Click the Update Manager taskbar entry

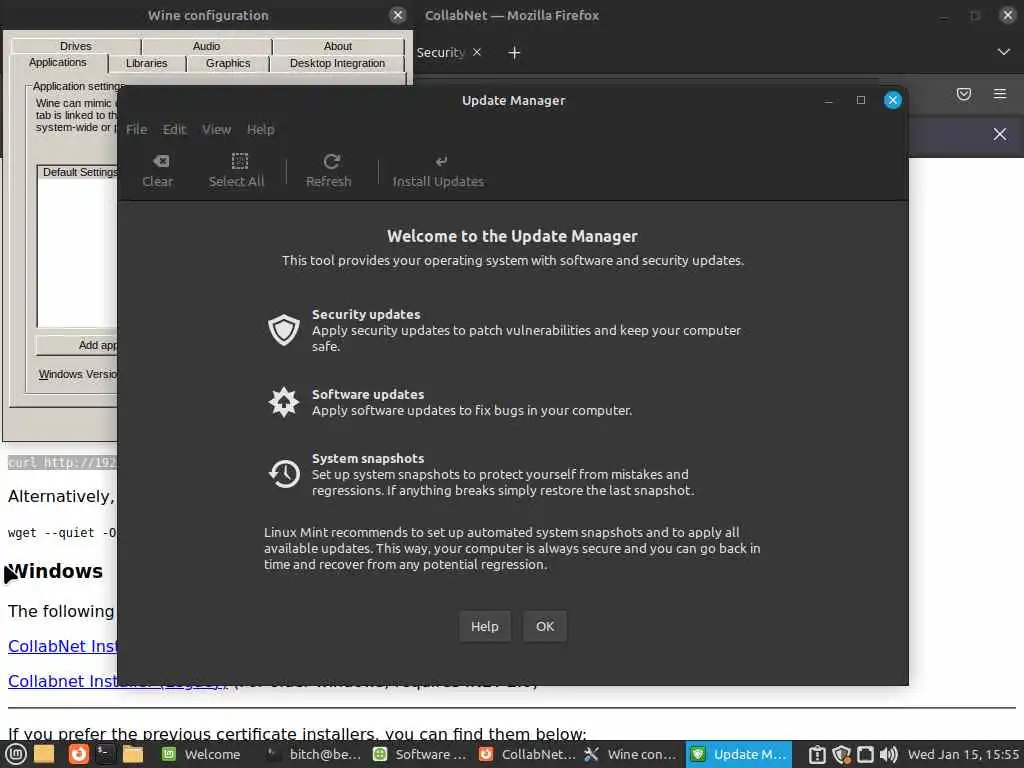[739, 754]
